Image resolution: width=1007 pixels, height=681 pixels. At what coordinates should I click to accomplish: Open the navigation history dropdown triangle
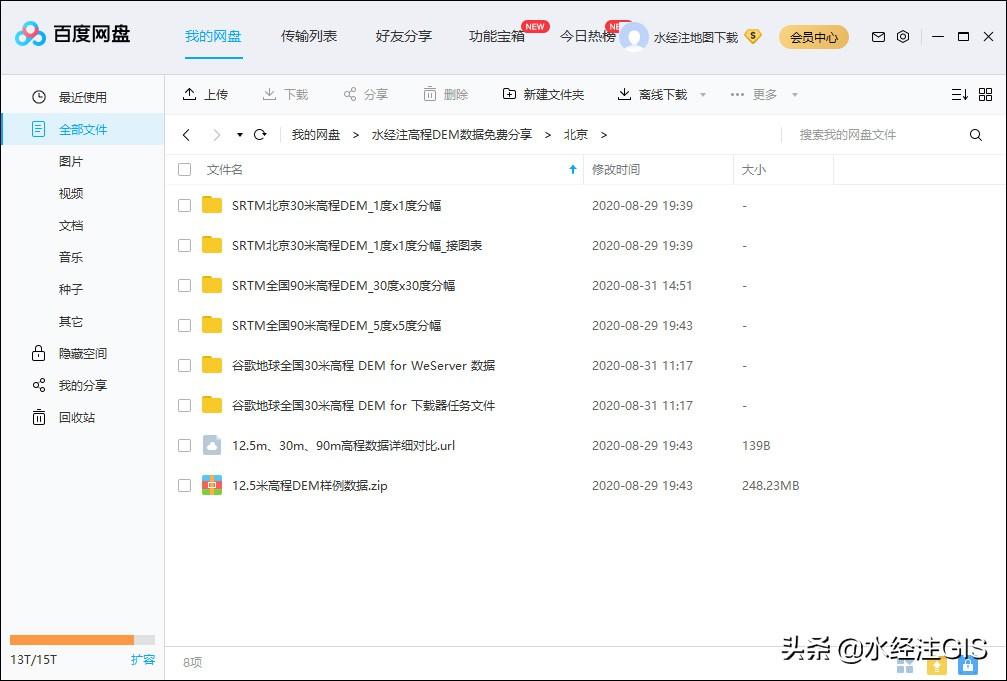pos(240,135)
